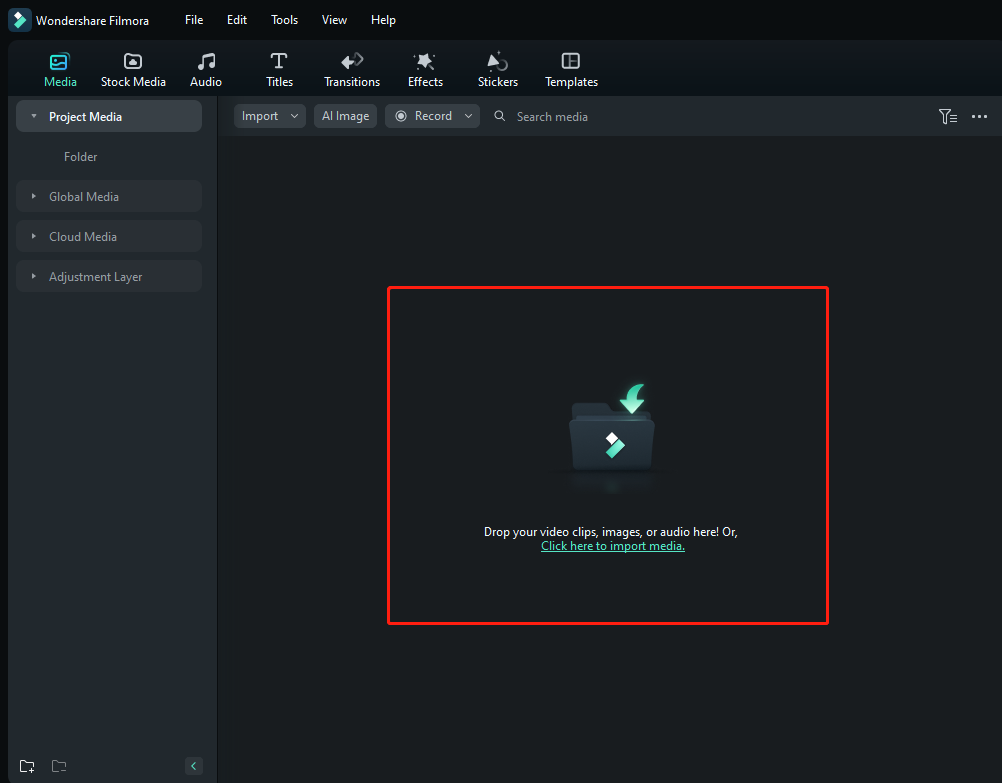Click the Stickers icon

pyautogui.click(x=497, y=68)
